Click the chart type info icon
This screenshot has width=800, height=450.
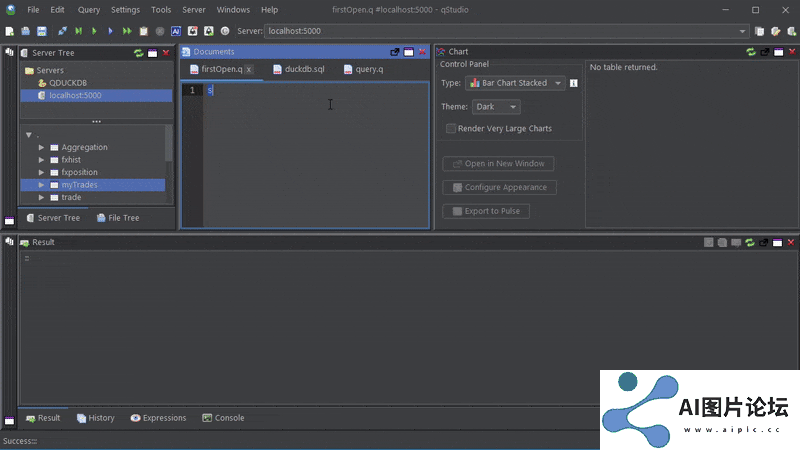[573, 83]
